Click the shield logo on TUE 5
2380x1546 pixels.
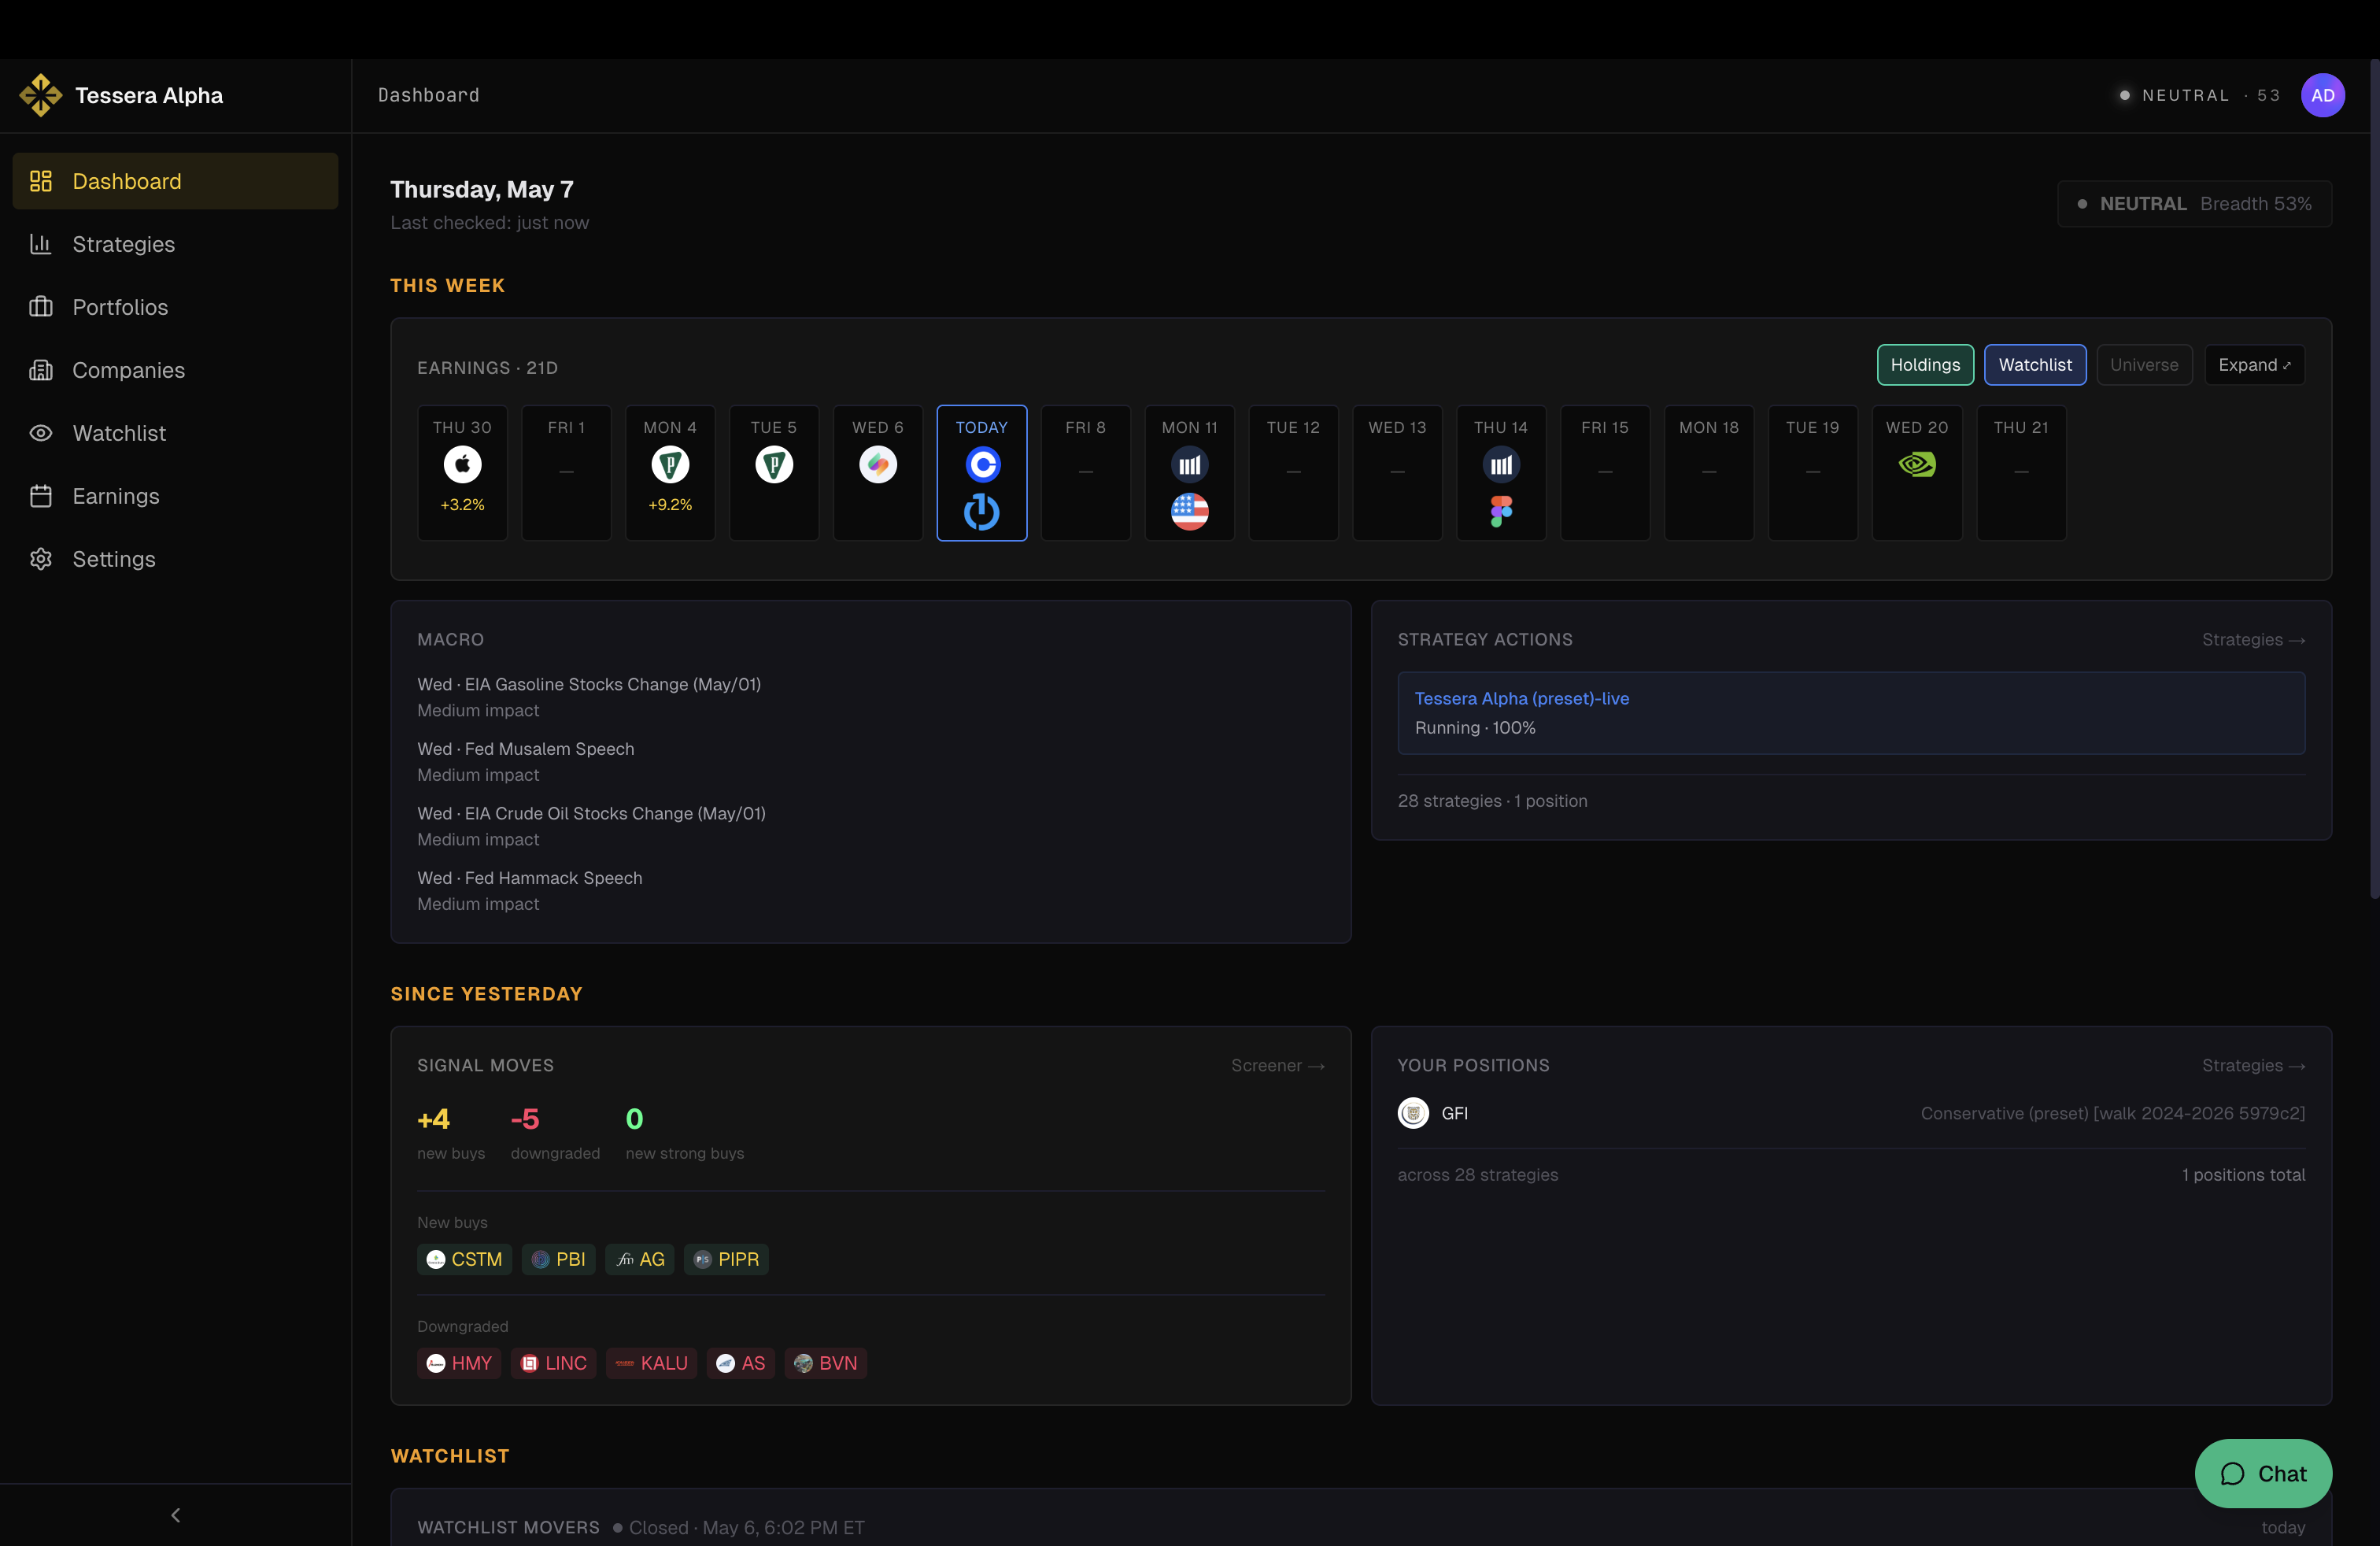point(774,464)
